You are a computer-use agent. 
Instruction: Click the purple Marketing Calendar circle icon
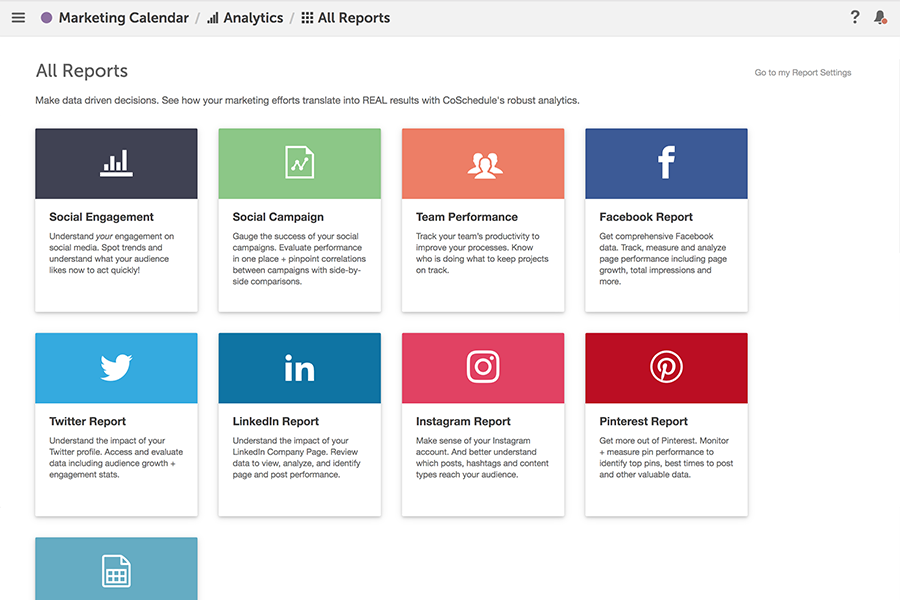click(46, 18)
